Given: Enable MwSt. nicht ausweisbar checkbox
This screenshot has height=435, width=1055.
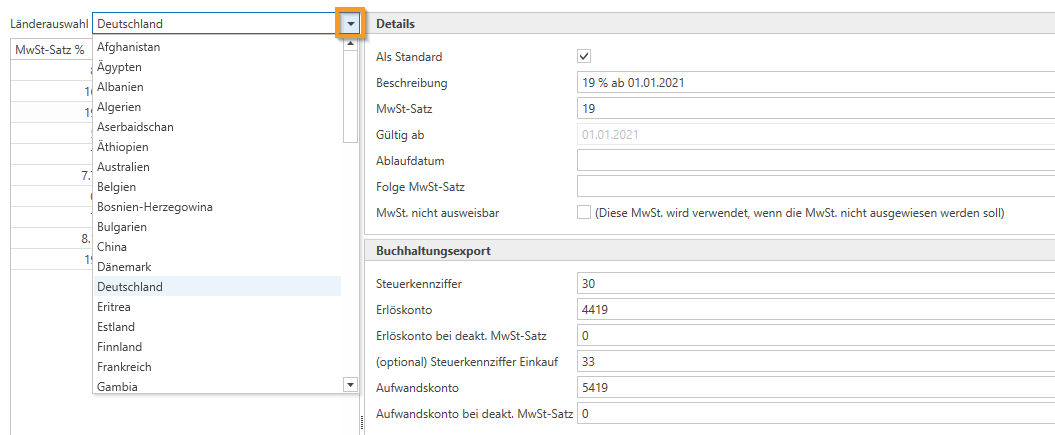Looking at the screenshot, I should click(x=585, y=212).
